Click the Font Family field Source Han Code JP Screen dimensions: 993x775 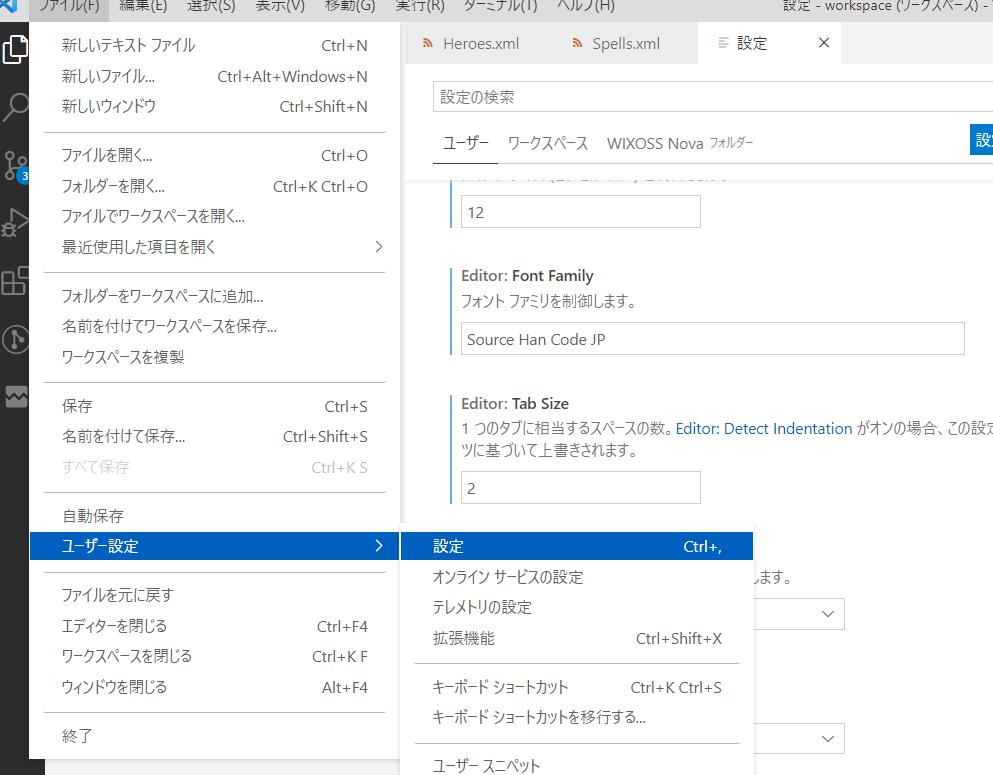pos(712,339)
